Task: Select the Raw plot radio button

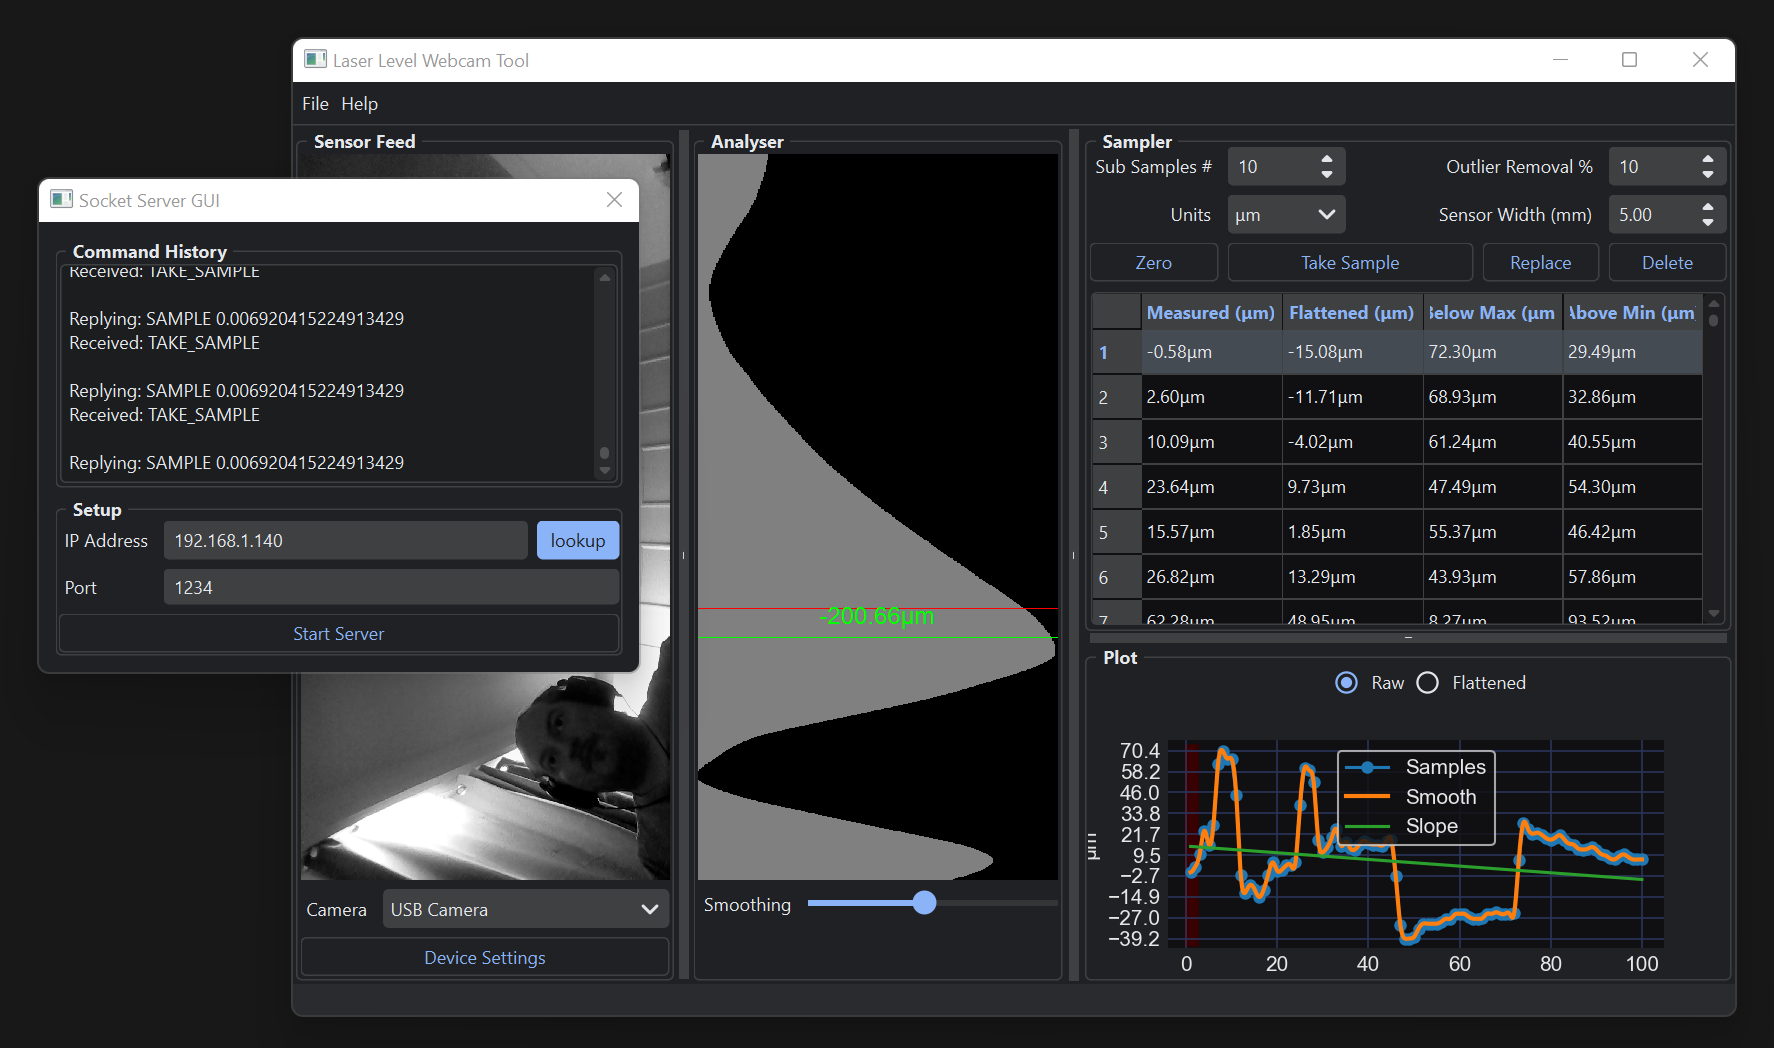Action: 1347,683
